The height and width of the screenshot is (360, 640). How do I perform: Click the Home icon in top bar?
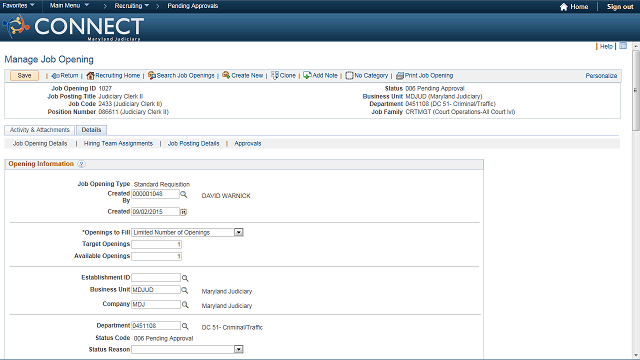point(564,7)
